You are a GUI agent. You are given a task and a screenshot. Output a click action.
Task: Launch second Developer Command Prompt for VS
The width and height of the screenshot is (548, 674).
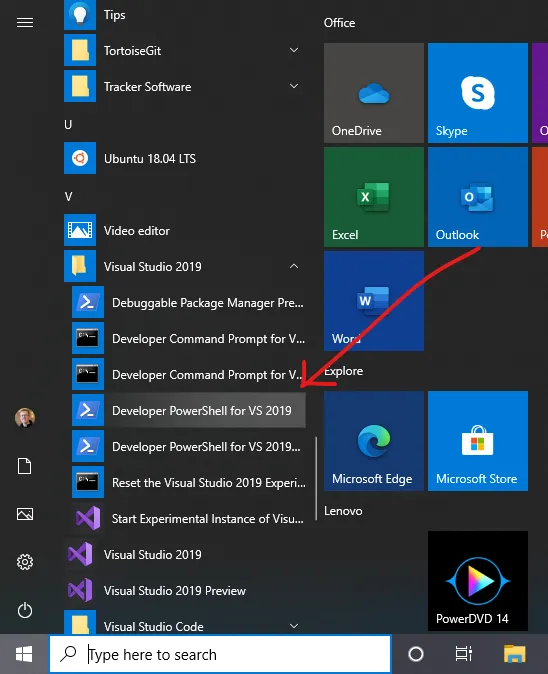click(189, 375)
